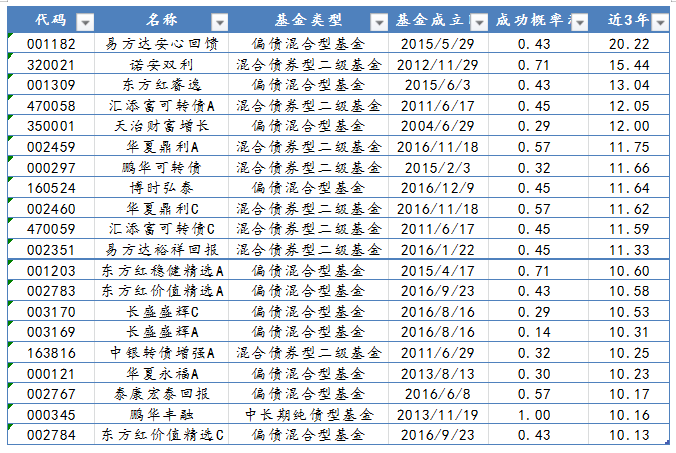
Task: Click the fund name 东方红价值精选C
Action: coord(162,435)
